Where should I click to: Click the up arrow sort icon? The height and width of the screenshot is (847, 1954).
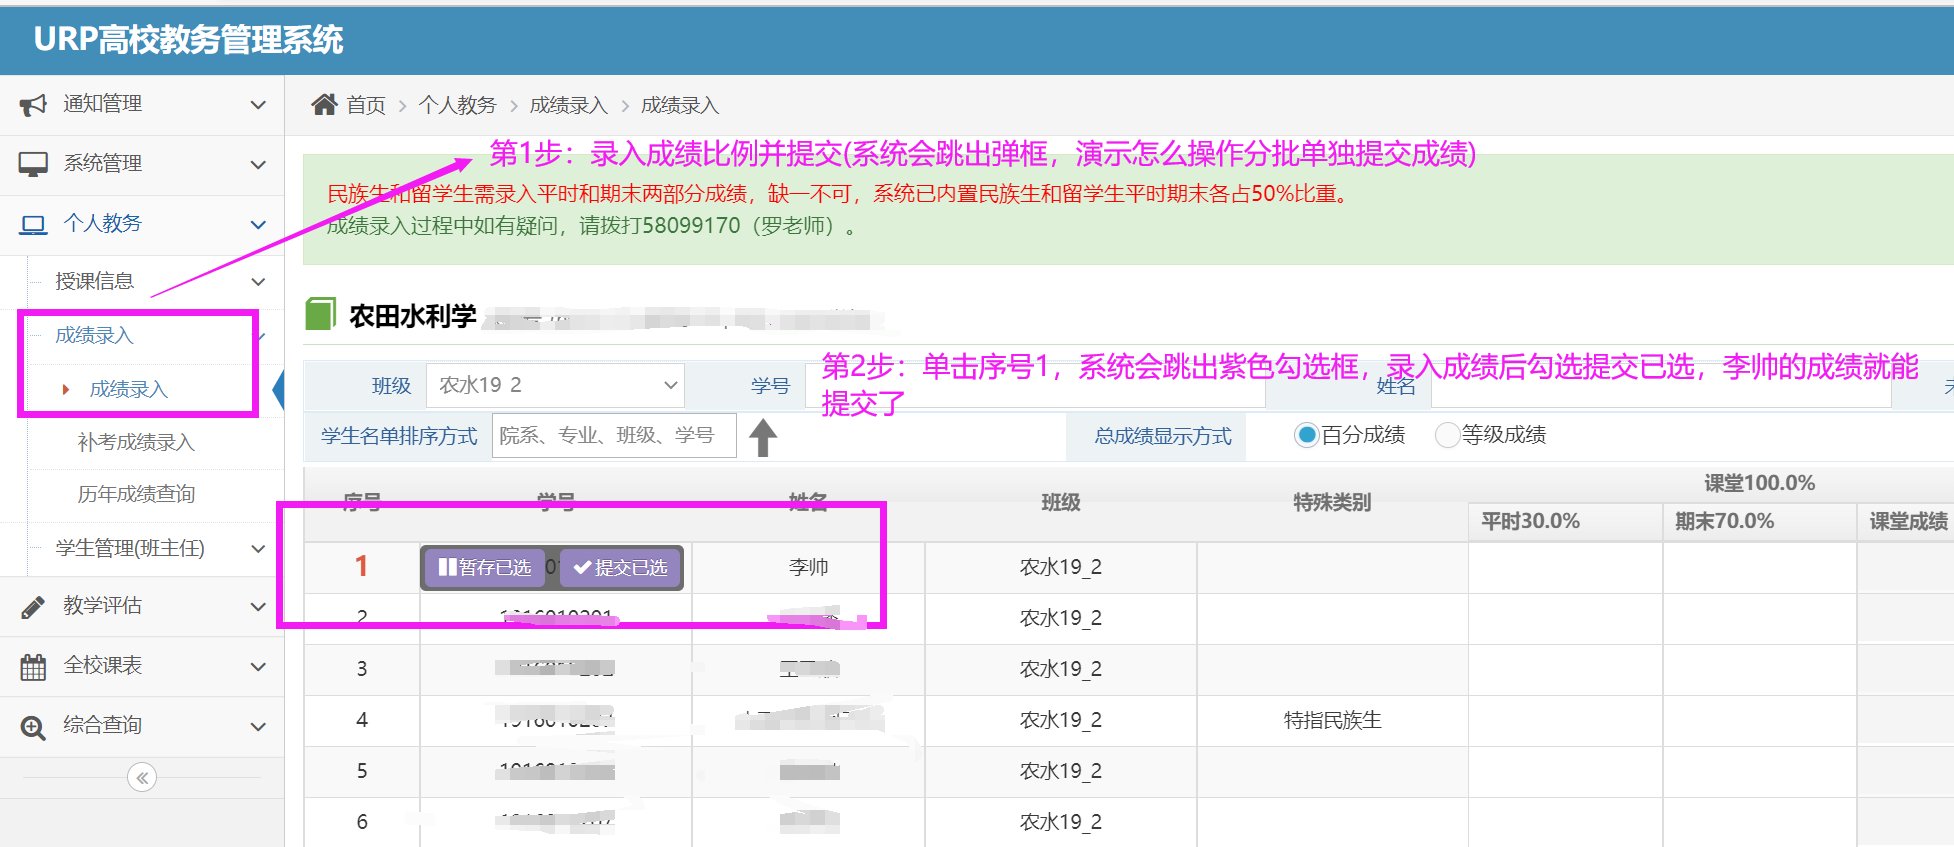pos(763,437)
